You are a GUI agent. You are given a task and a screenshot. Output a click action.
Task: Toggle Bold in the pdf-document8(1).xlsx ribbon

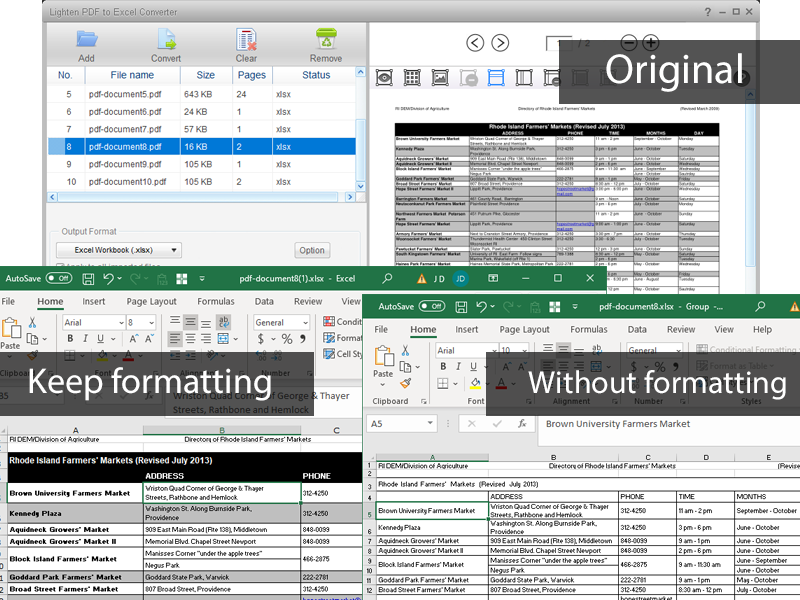pyautogui.click(x=70, y=339)
